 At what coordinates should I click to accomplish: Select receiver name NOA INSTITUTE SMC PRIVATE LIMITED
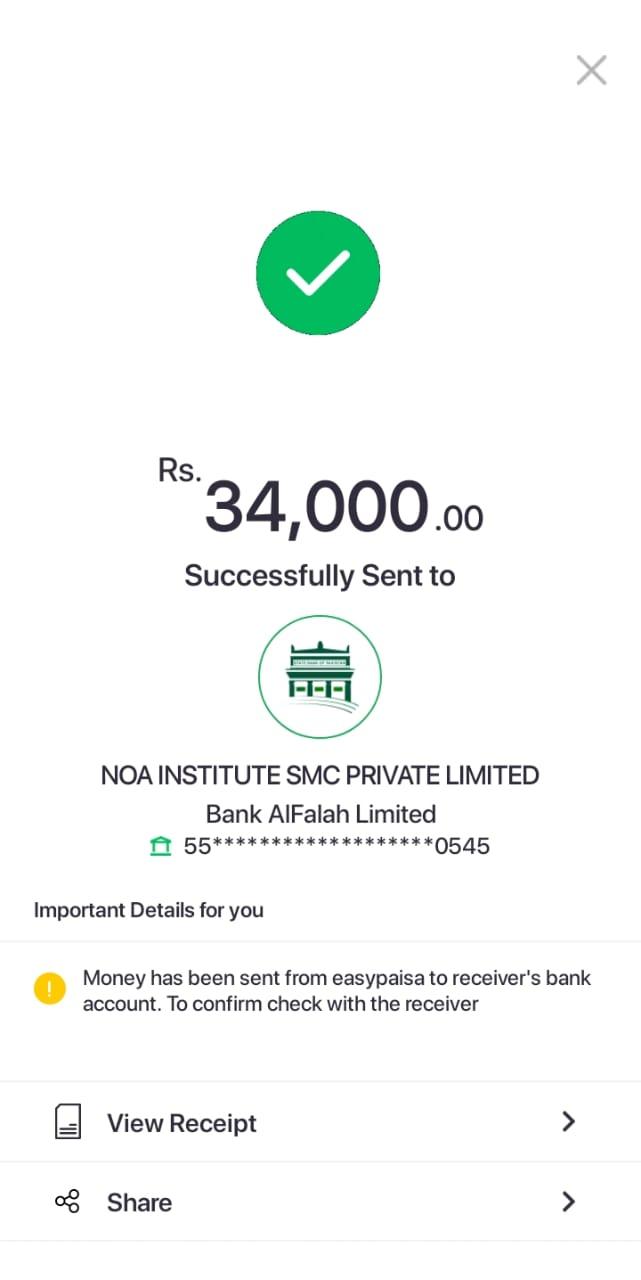tap(320, 775)
